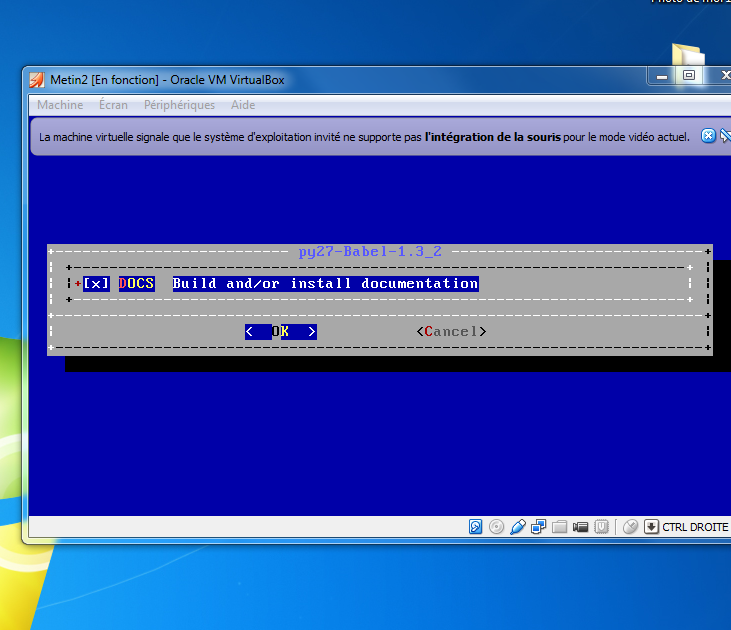Maximize the VirtualBox window
The width and height of the screenshot is (731, 630).
[x=689, y=75]
